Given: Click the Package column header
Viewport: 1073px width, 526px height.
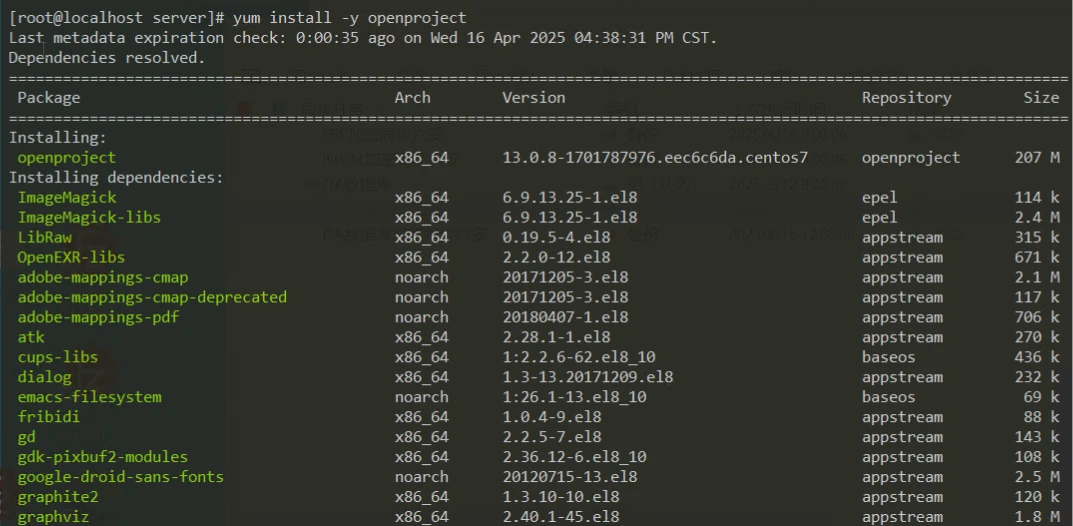Looking at the screenshot, I should pos(49,98).
